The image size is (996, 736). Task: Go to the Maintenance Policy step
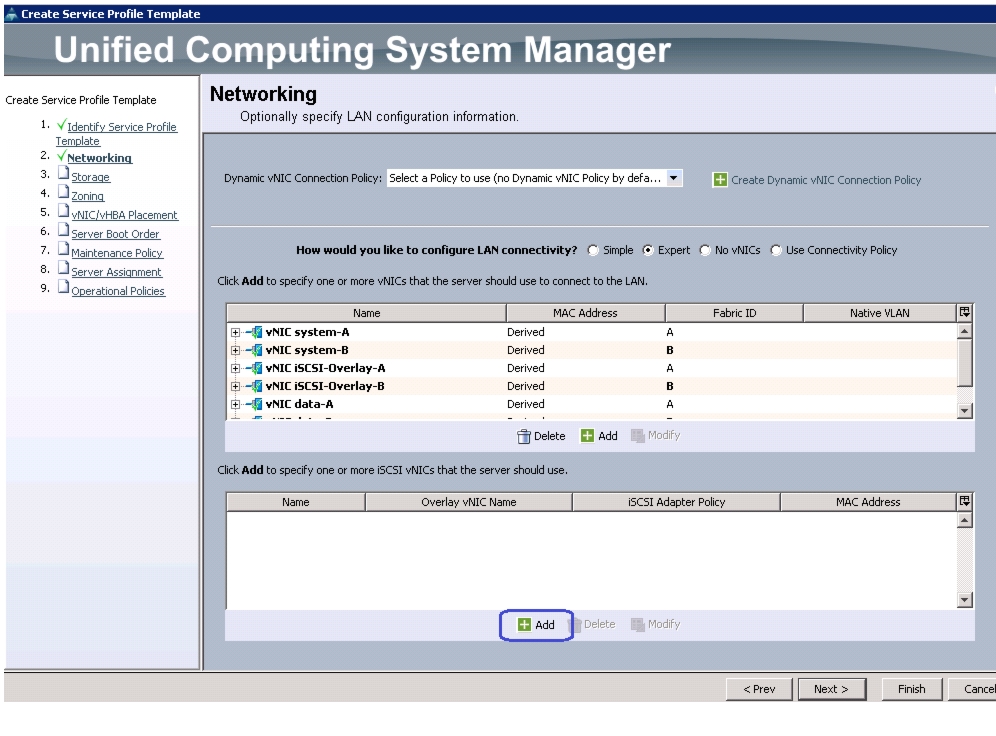[x=117, y=253]
